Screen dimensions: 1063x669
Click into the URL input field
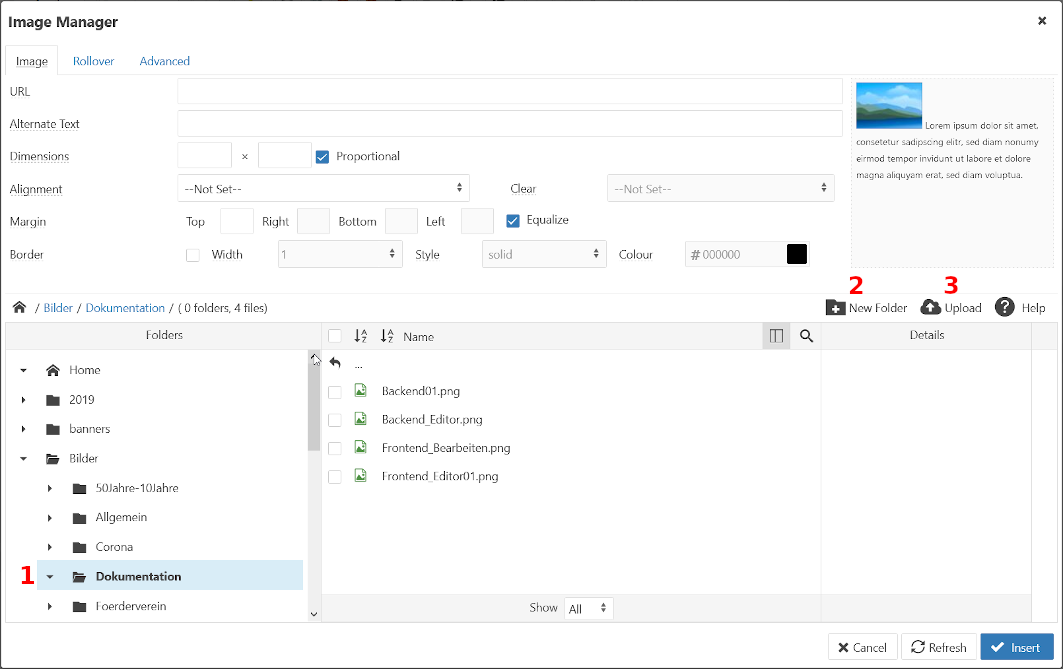point(510,92)
